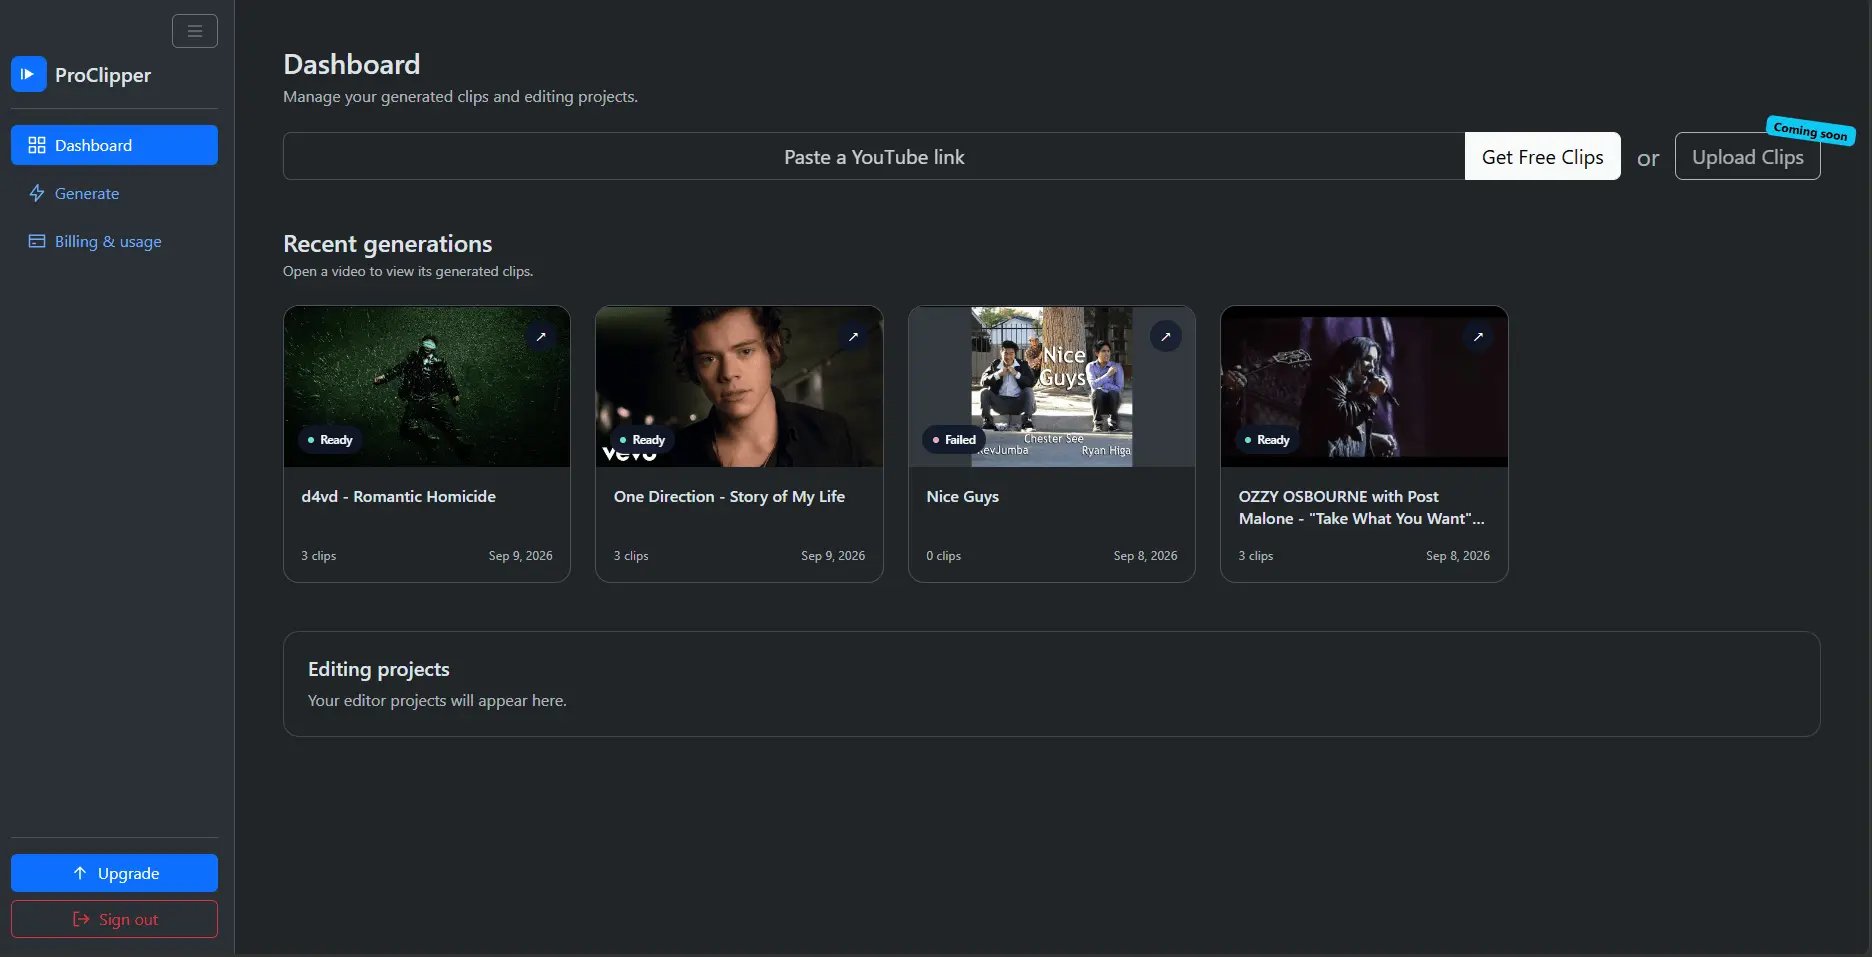The height and width of the screenshot is (957, 1872).
Task: Toggle the sidebar hamburger menu button
Action: 195,31
